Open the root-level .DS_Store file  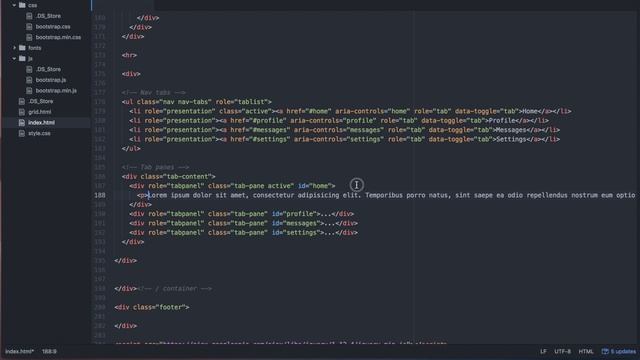41,101
